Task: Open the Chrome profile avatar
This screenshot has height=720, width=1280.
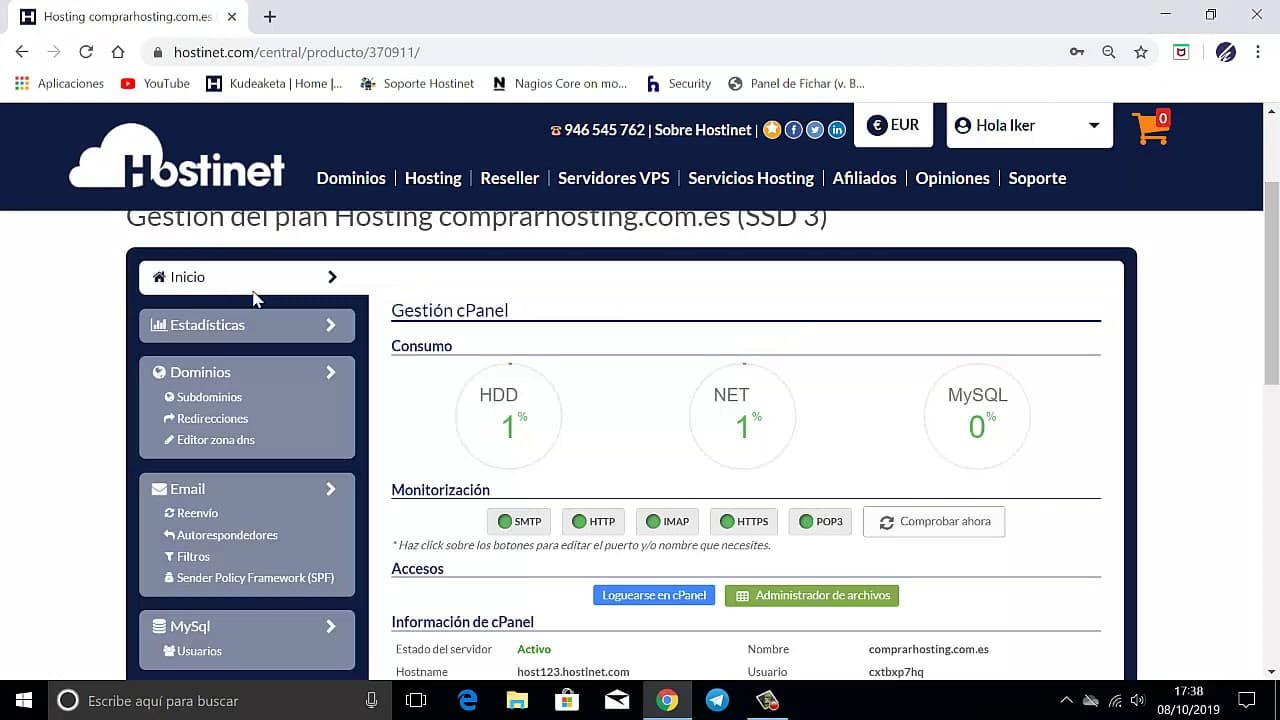Action: coord(1226,52)
